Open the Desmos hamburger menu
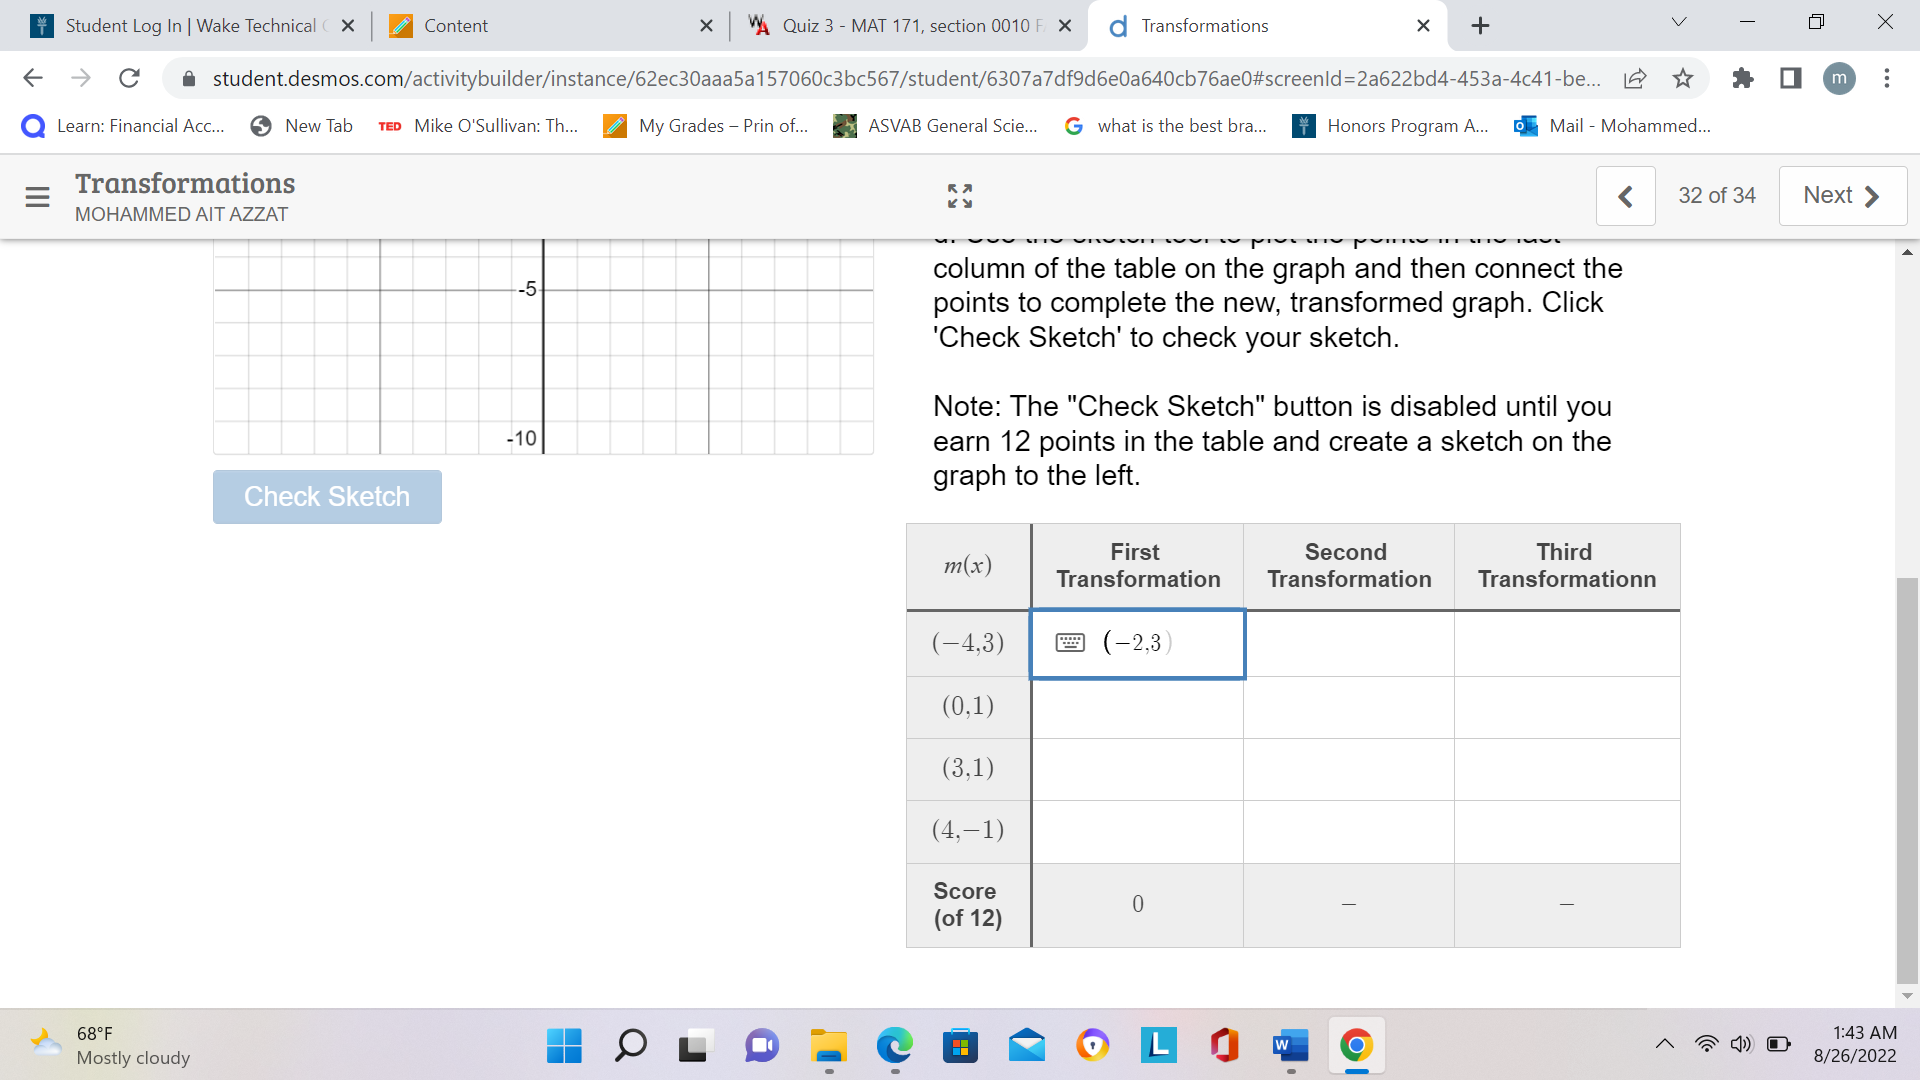1920x1080 pixels. click(37, 197)
